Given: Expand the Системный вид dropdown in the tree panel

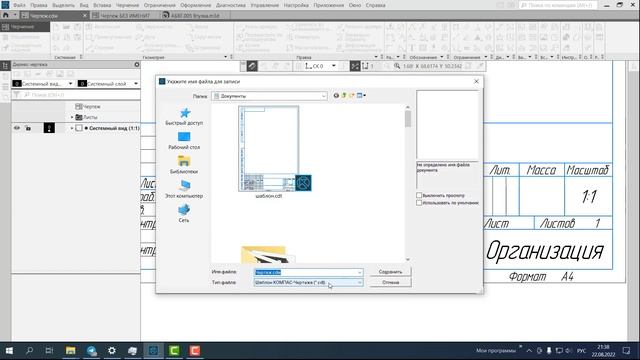Looking at the screenshot, I should [x=71, y=84].
